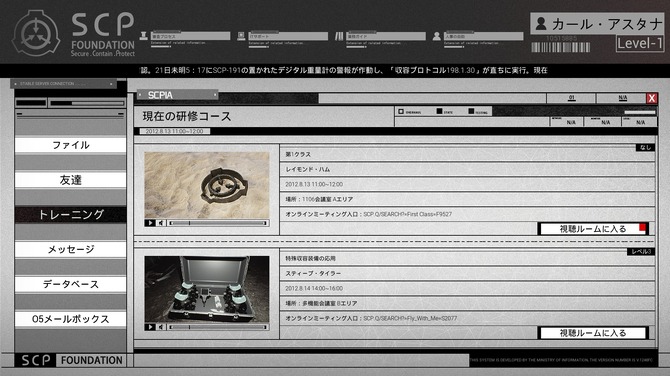The image size is (670, 376).
Task: Toggle the first unfilled checkbox in status bar
Action: coord(401,112)
